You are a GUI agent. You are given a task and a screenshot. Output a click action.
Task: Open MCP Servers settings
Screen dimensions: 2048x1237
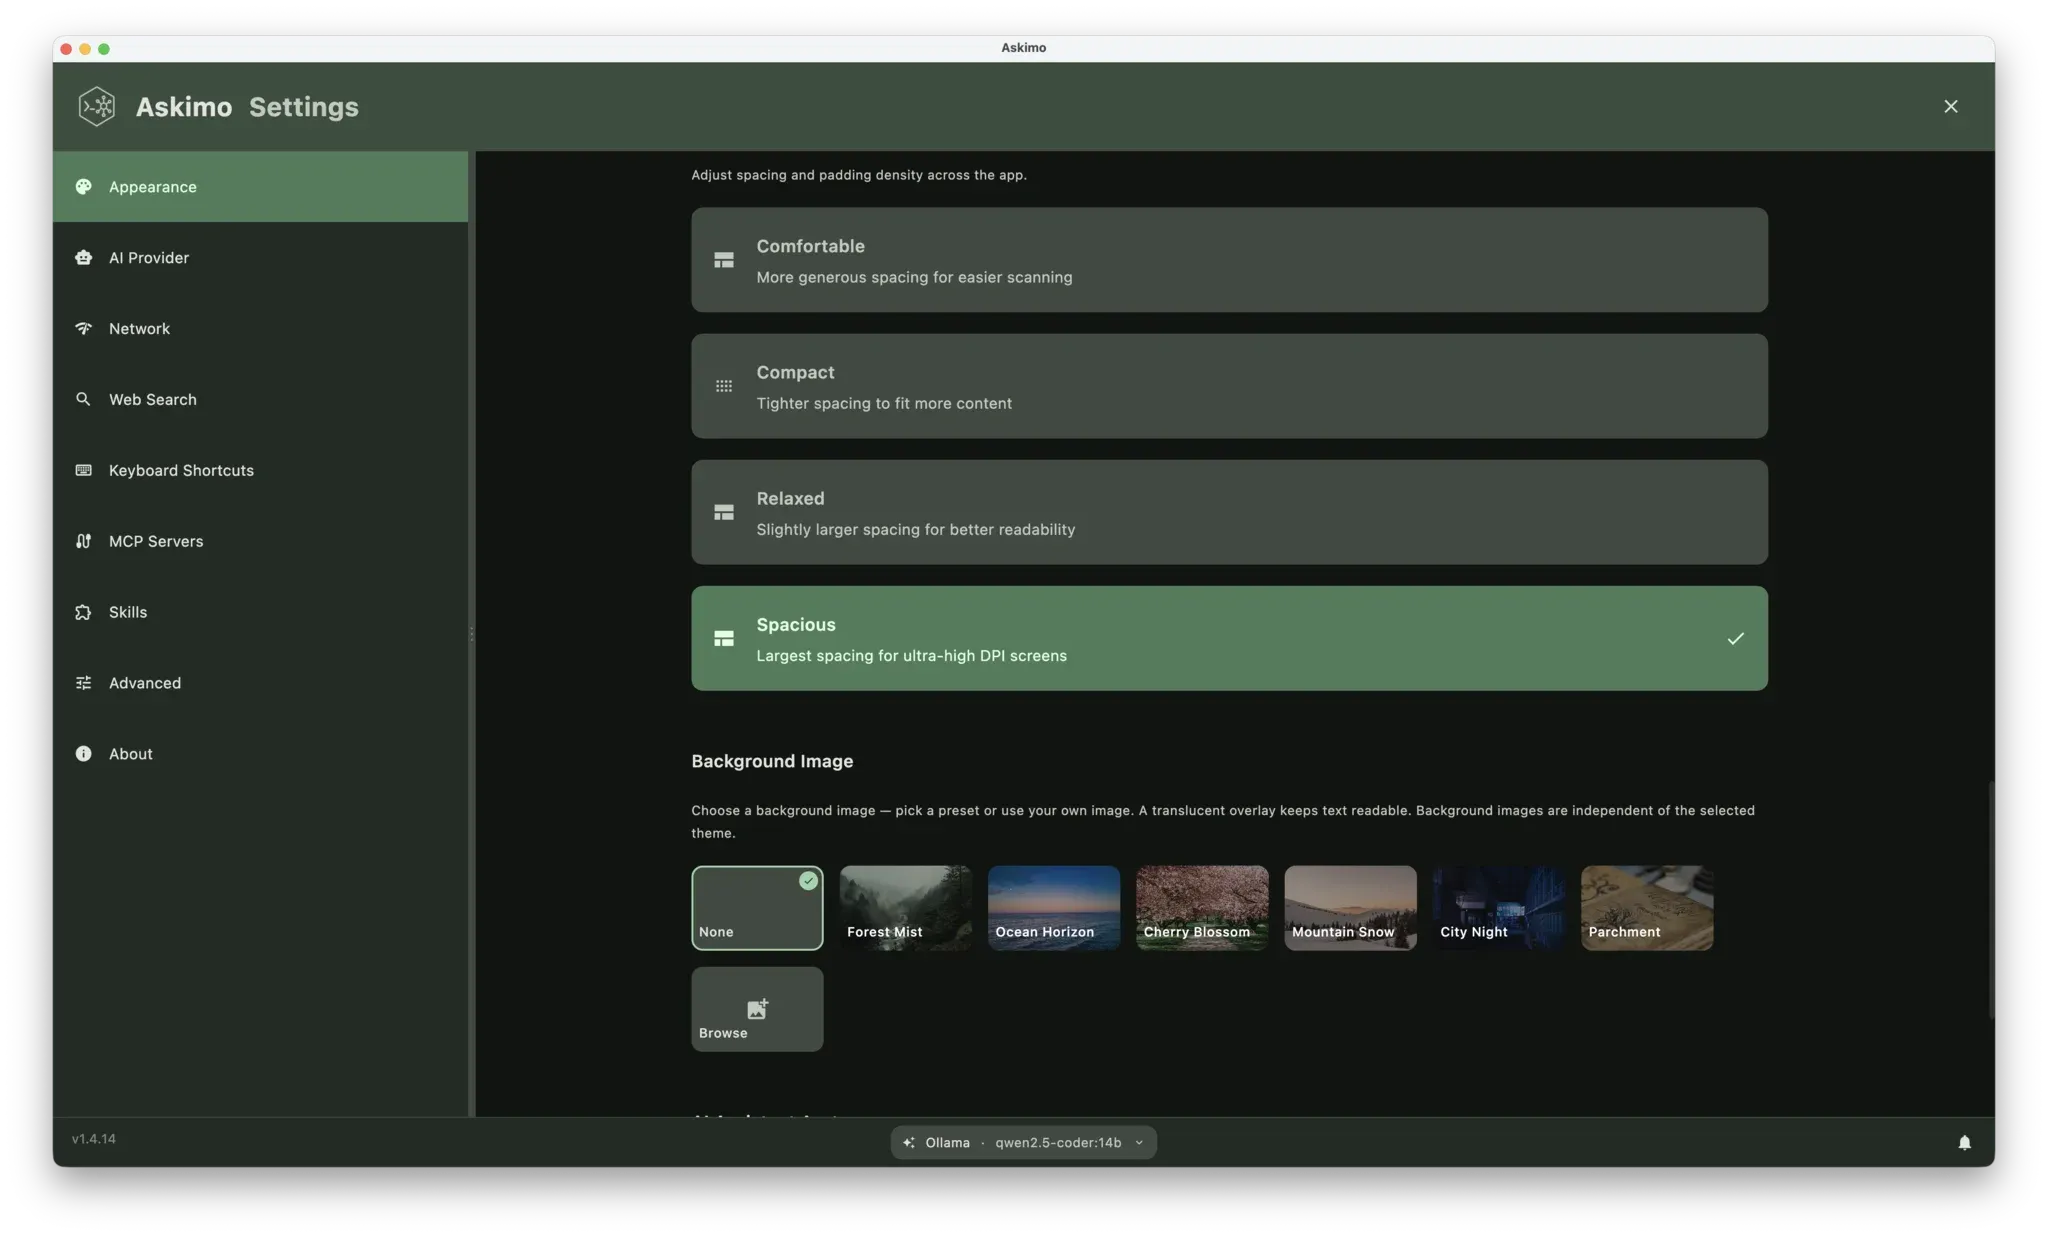(x=260, y=542)
